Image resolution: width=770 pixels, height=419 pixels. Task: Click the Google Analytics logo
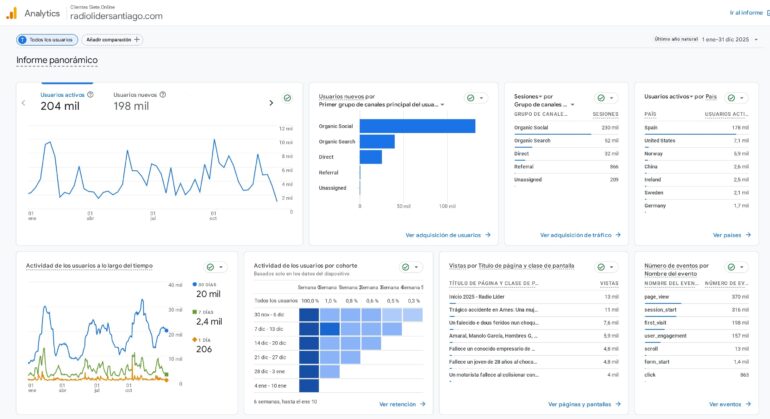(11, 13)
